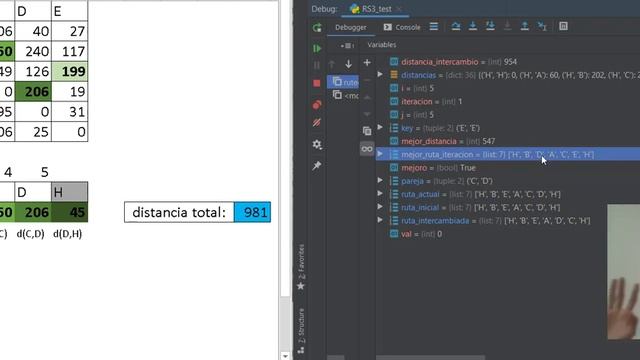The height and width of the screenshot is (360, 640).
Task: Select the iteracion variable row
Action: pos(507,101)
